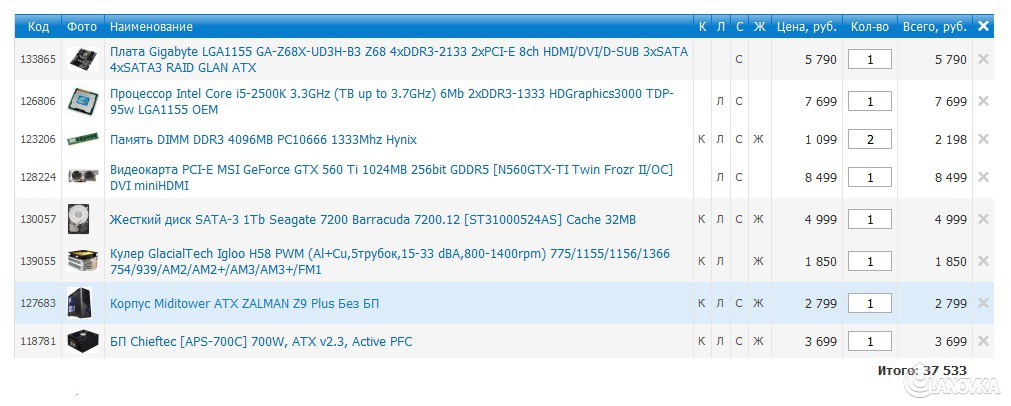Screen dimensions: 1011x406
Task: Click the Код column header
Action: click(x=38, y=26)
